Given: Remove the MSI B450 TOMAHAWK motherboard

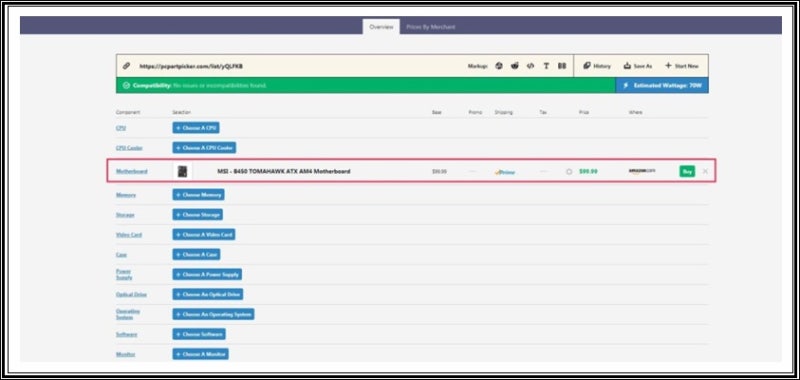Looking at the screenshot, I should pos(705,171).
